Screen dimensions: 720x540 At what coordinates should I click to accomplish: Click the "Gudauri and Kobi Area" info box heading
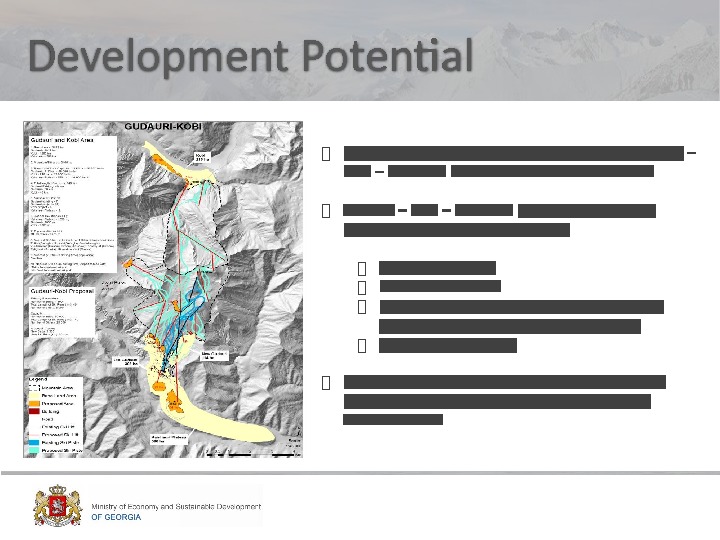pos(62,140)
